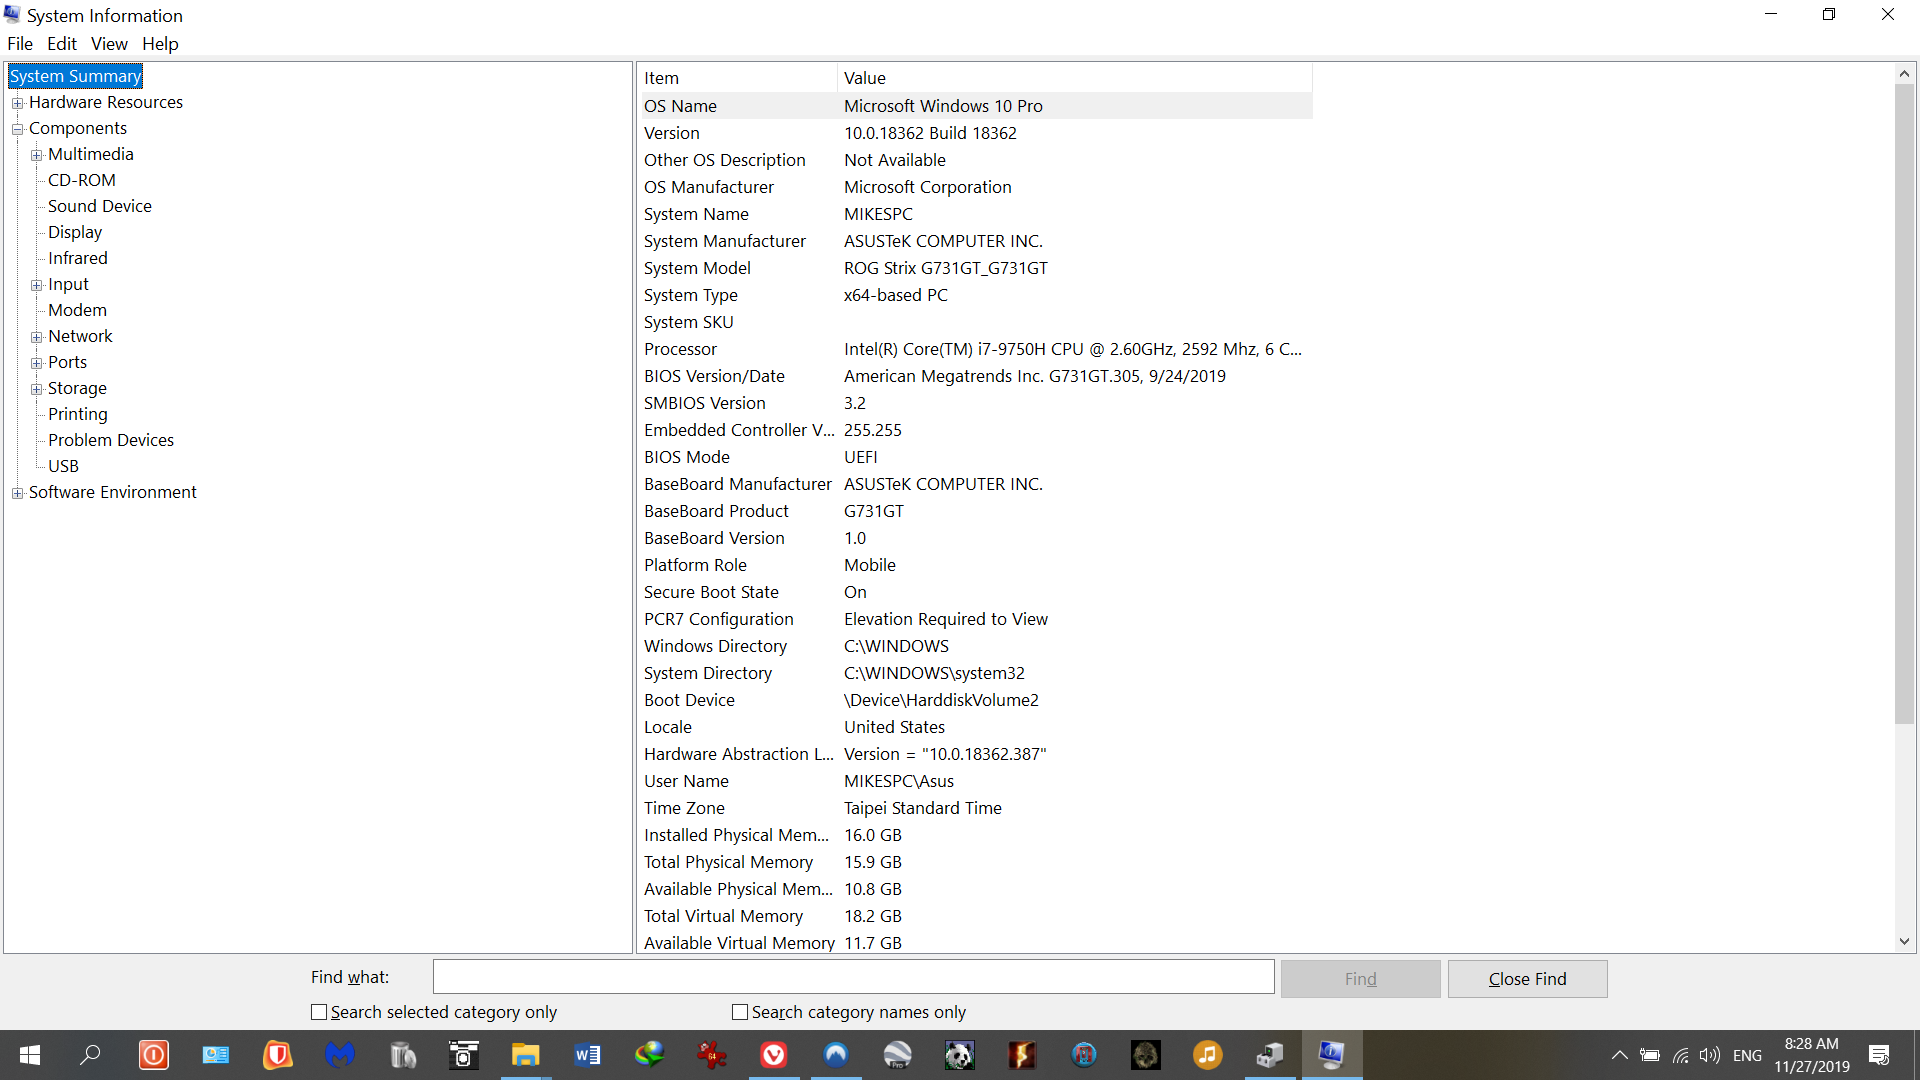Open the devices icon next to System Information
This screenshot has height=1080, width=1920.
point(1270,1055)
